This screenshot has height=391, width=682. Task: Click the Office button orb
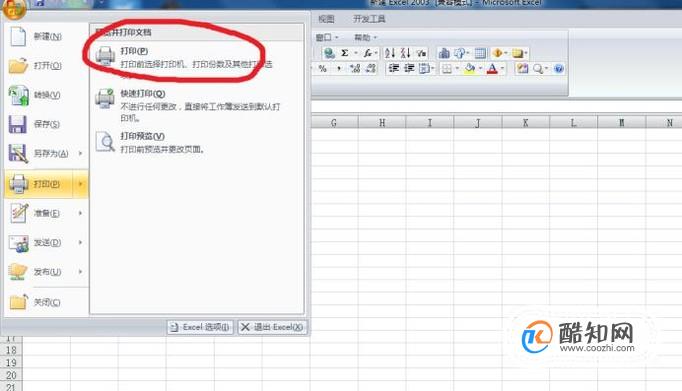point(14,8)
